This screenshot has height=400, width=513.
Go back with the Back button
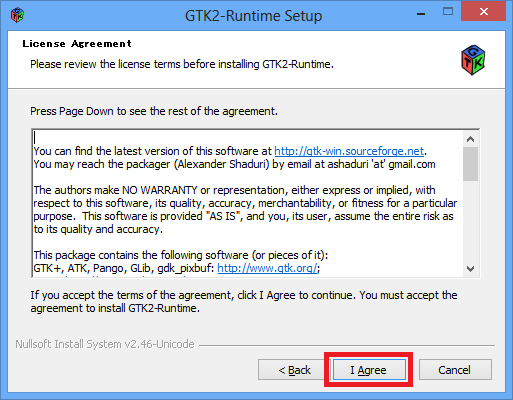point(294,370)
